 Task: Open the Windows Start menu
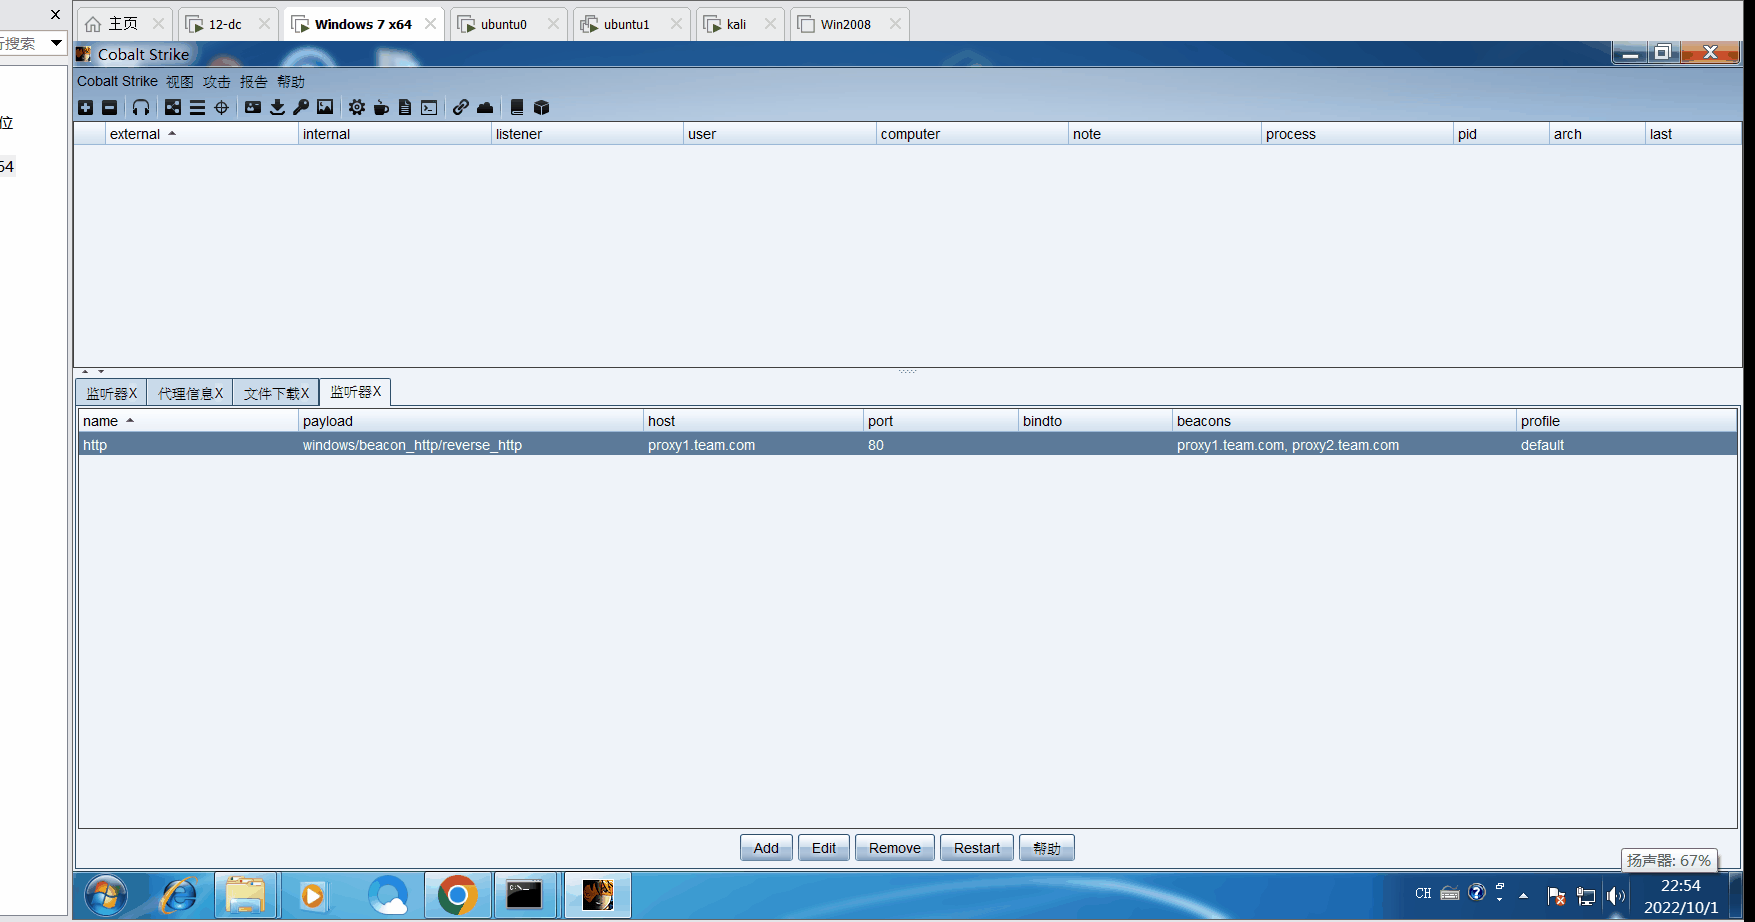(106, 895)
